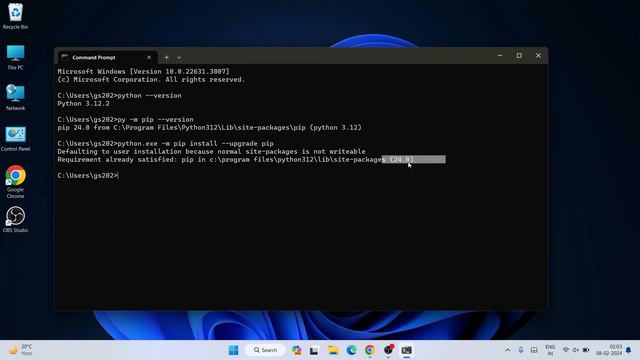Image resolution: width=640 pixels, height=360 pixels.
Task: Open Copilot from the taskbar
Action: [296, 350]
